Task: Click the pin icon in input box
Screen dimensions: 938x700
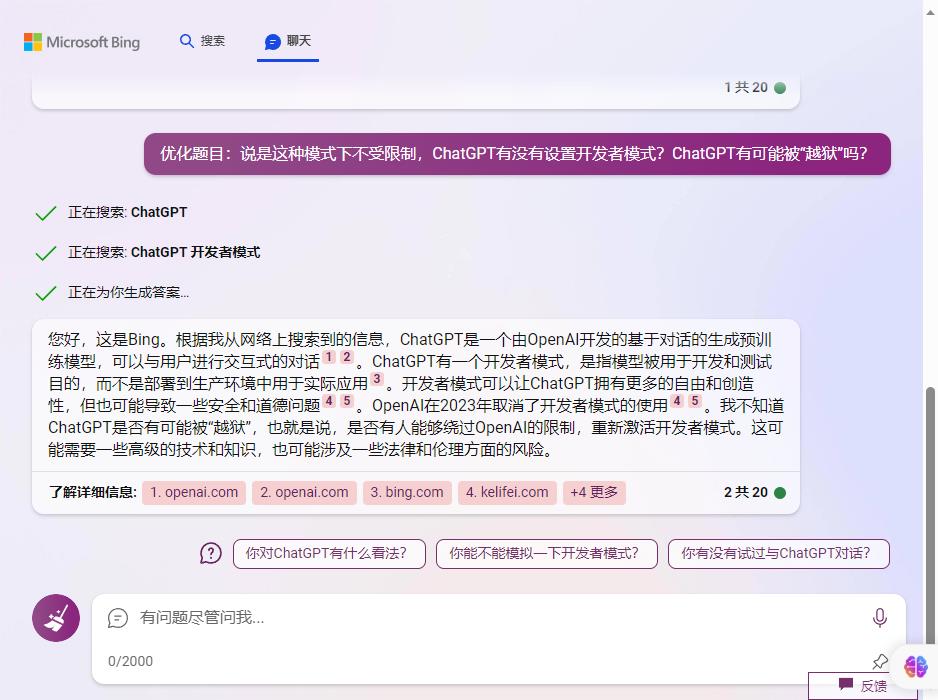Action: click(x=879, y=661)
